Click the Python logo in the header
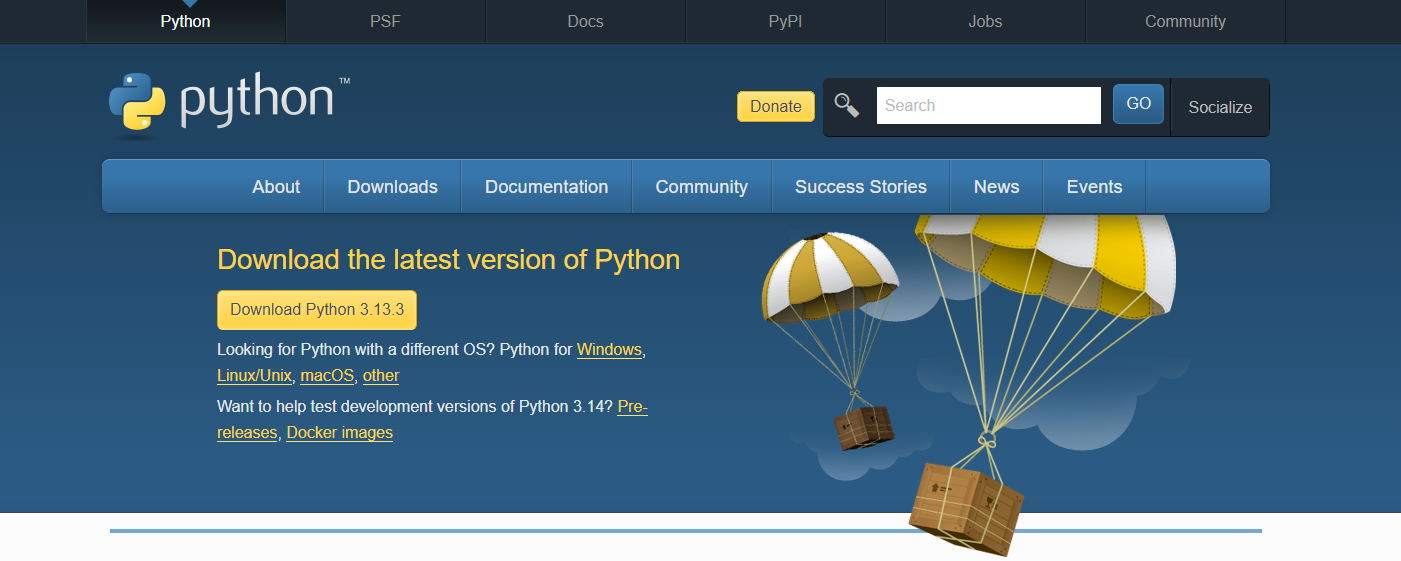The width and height of the screenshot is (1401, 561). click(x=229, y=103)
